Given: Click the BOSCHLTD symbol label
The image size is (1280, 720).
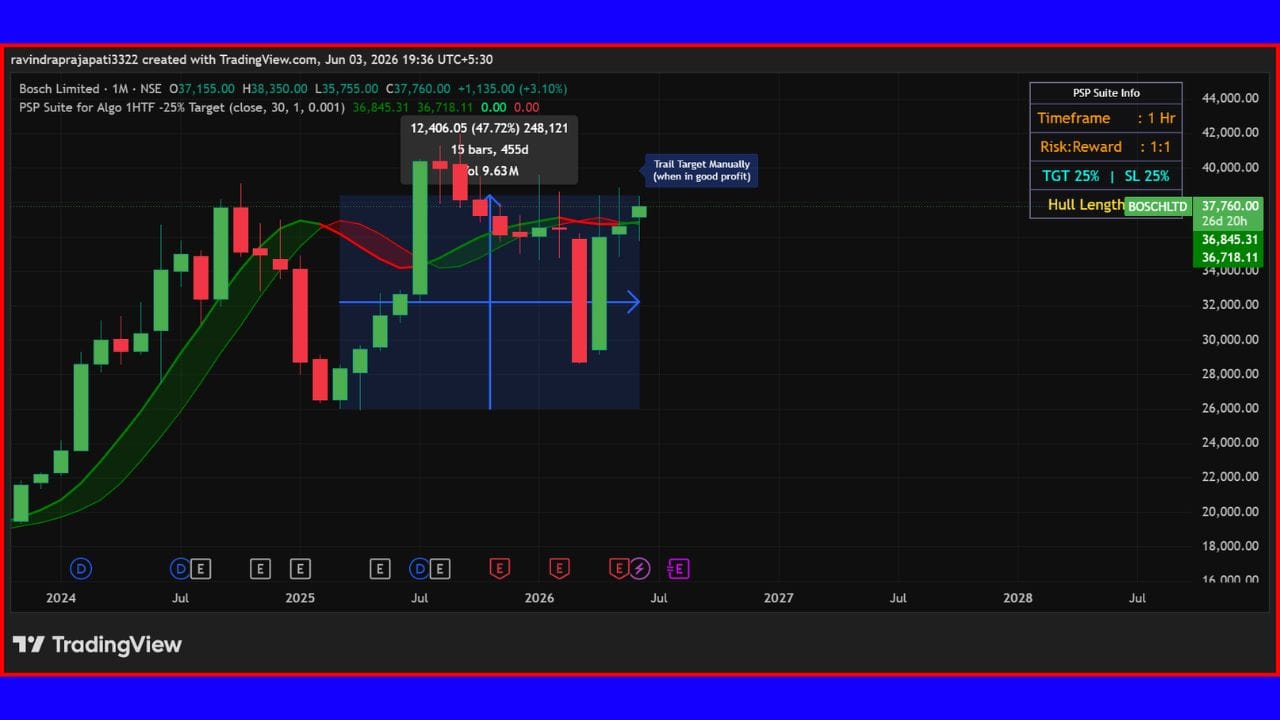Looking at the screenshot, I should tap(1158, 207).
